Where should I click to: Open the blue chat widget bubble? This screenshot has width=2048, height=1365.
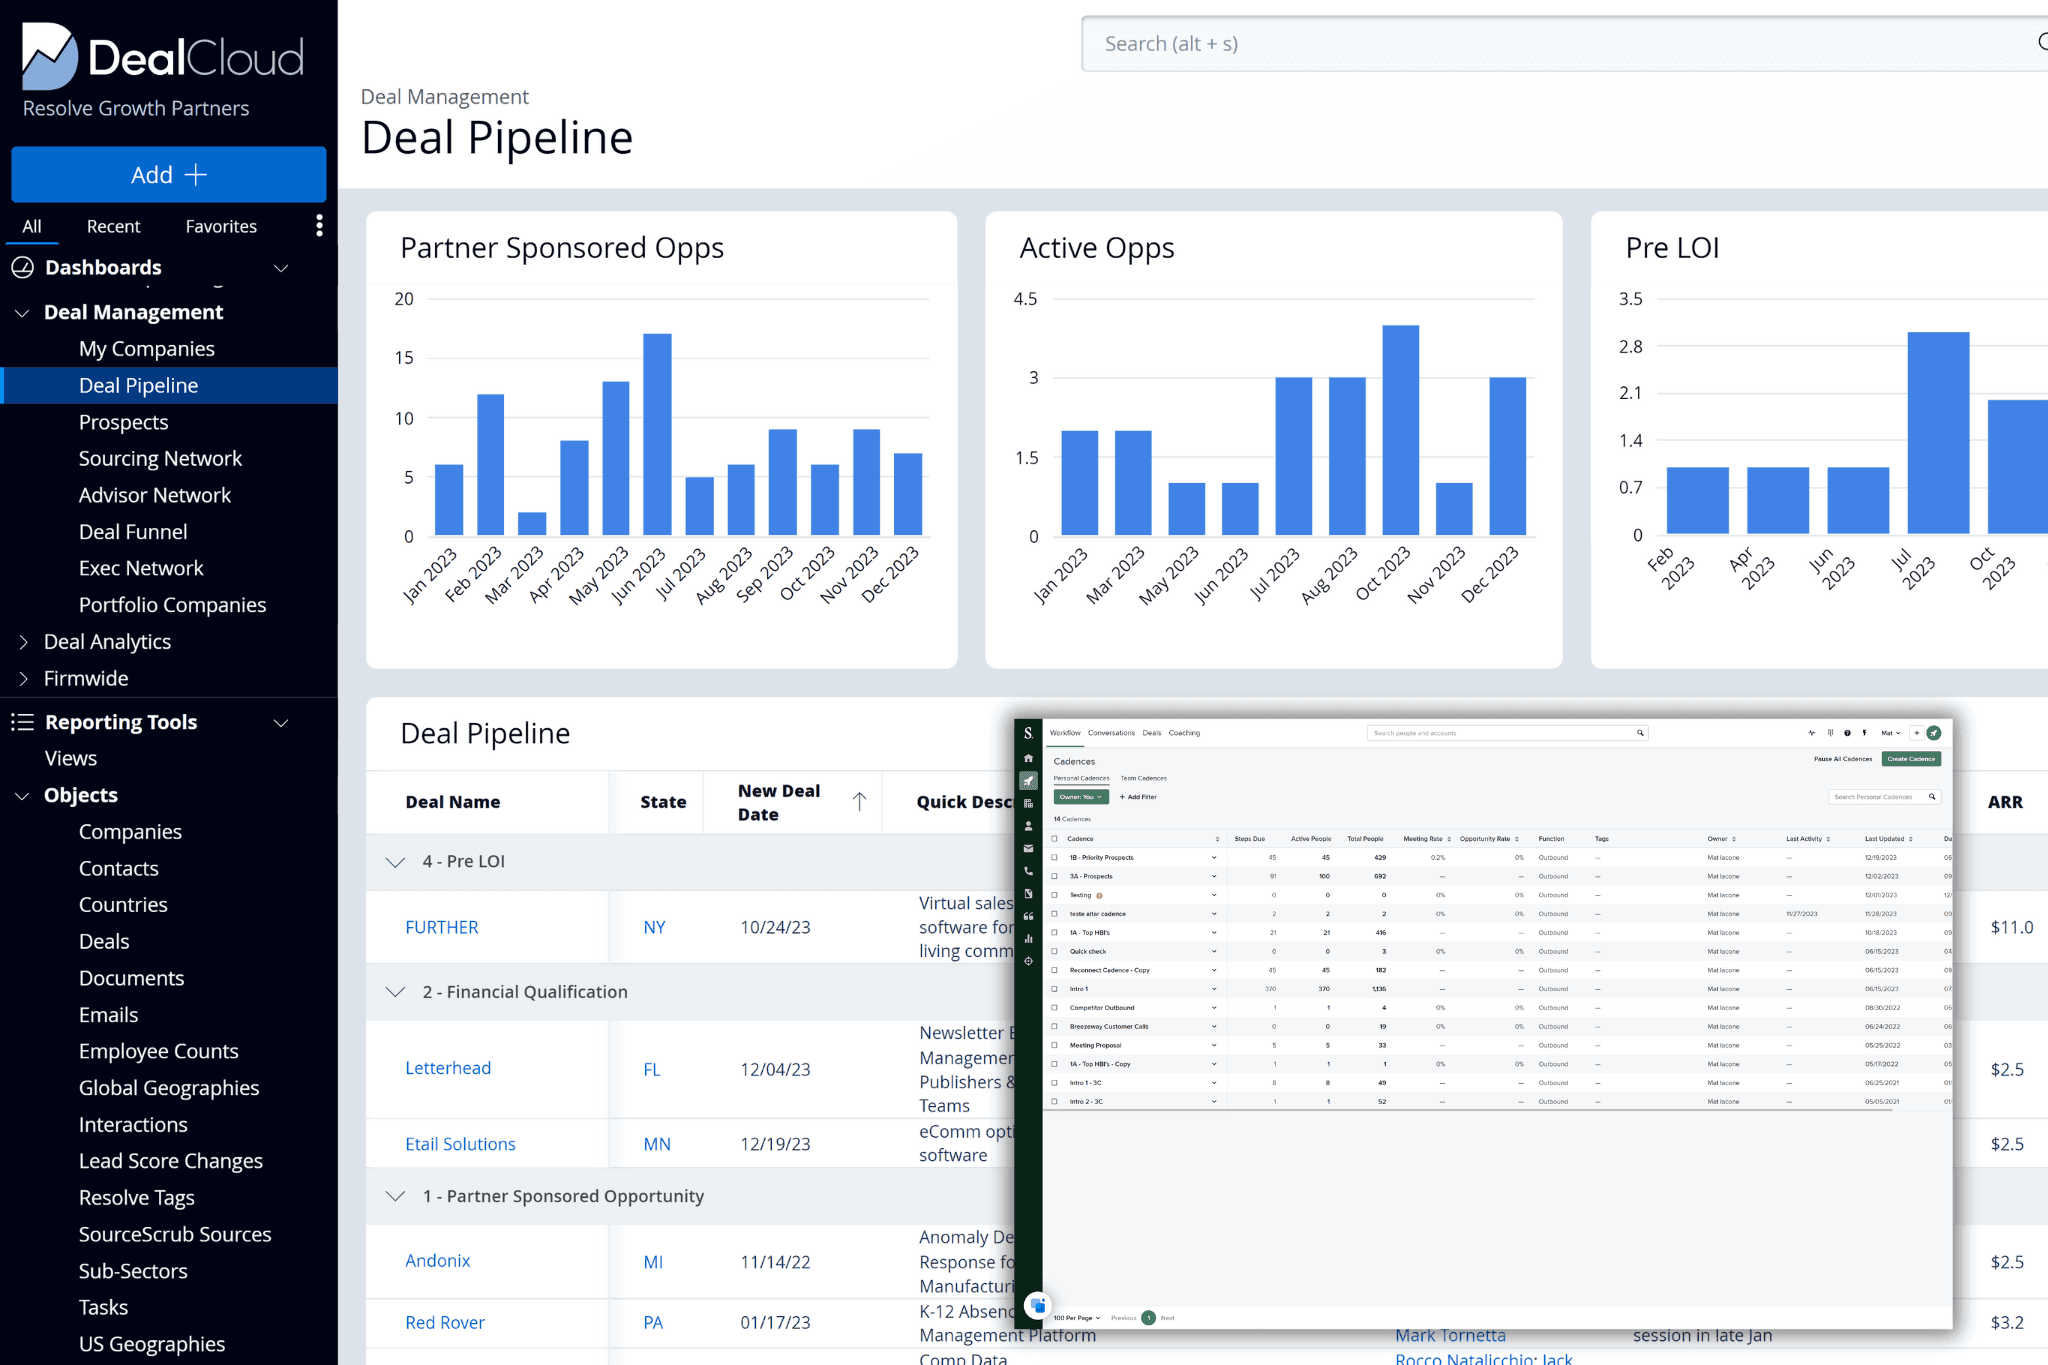[1038, 1305]
